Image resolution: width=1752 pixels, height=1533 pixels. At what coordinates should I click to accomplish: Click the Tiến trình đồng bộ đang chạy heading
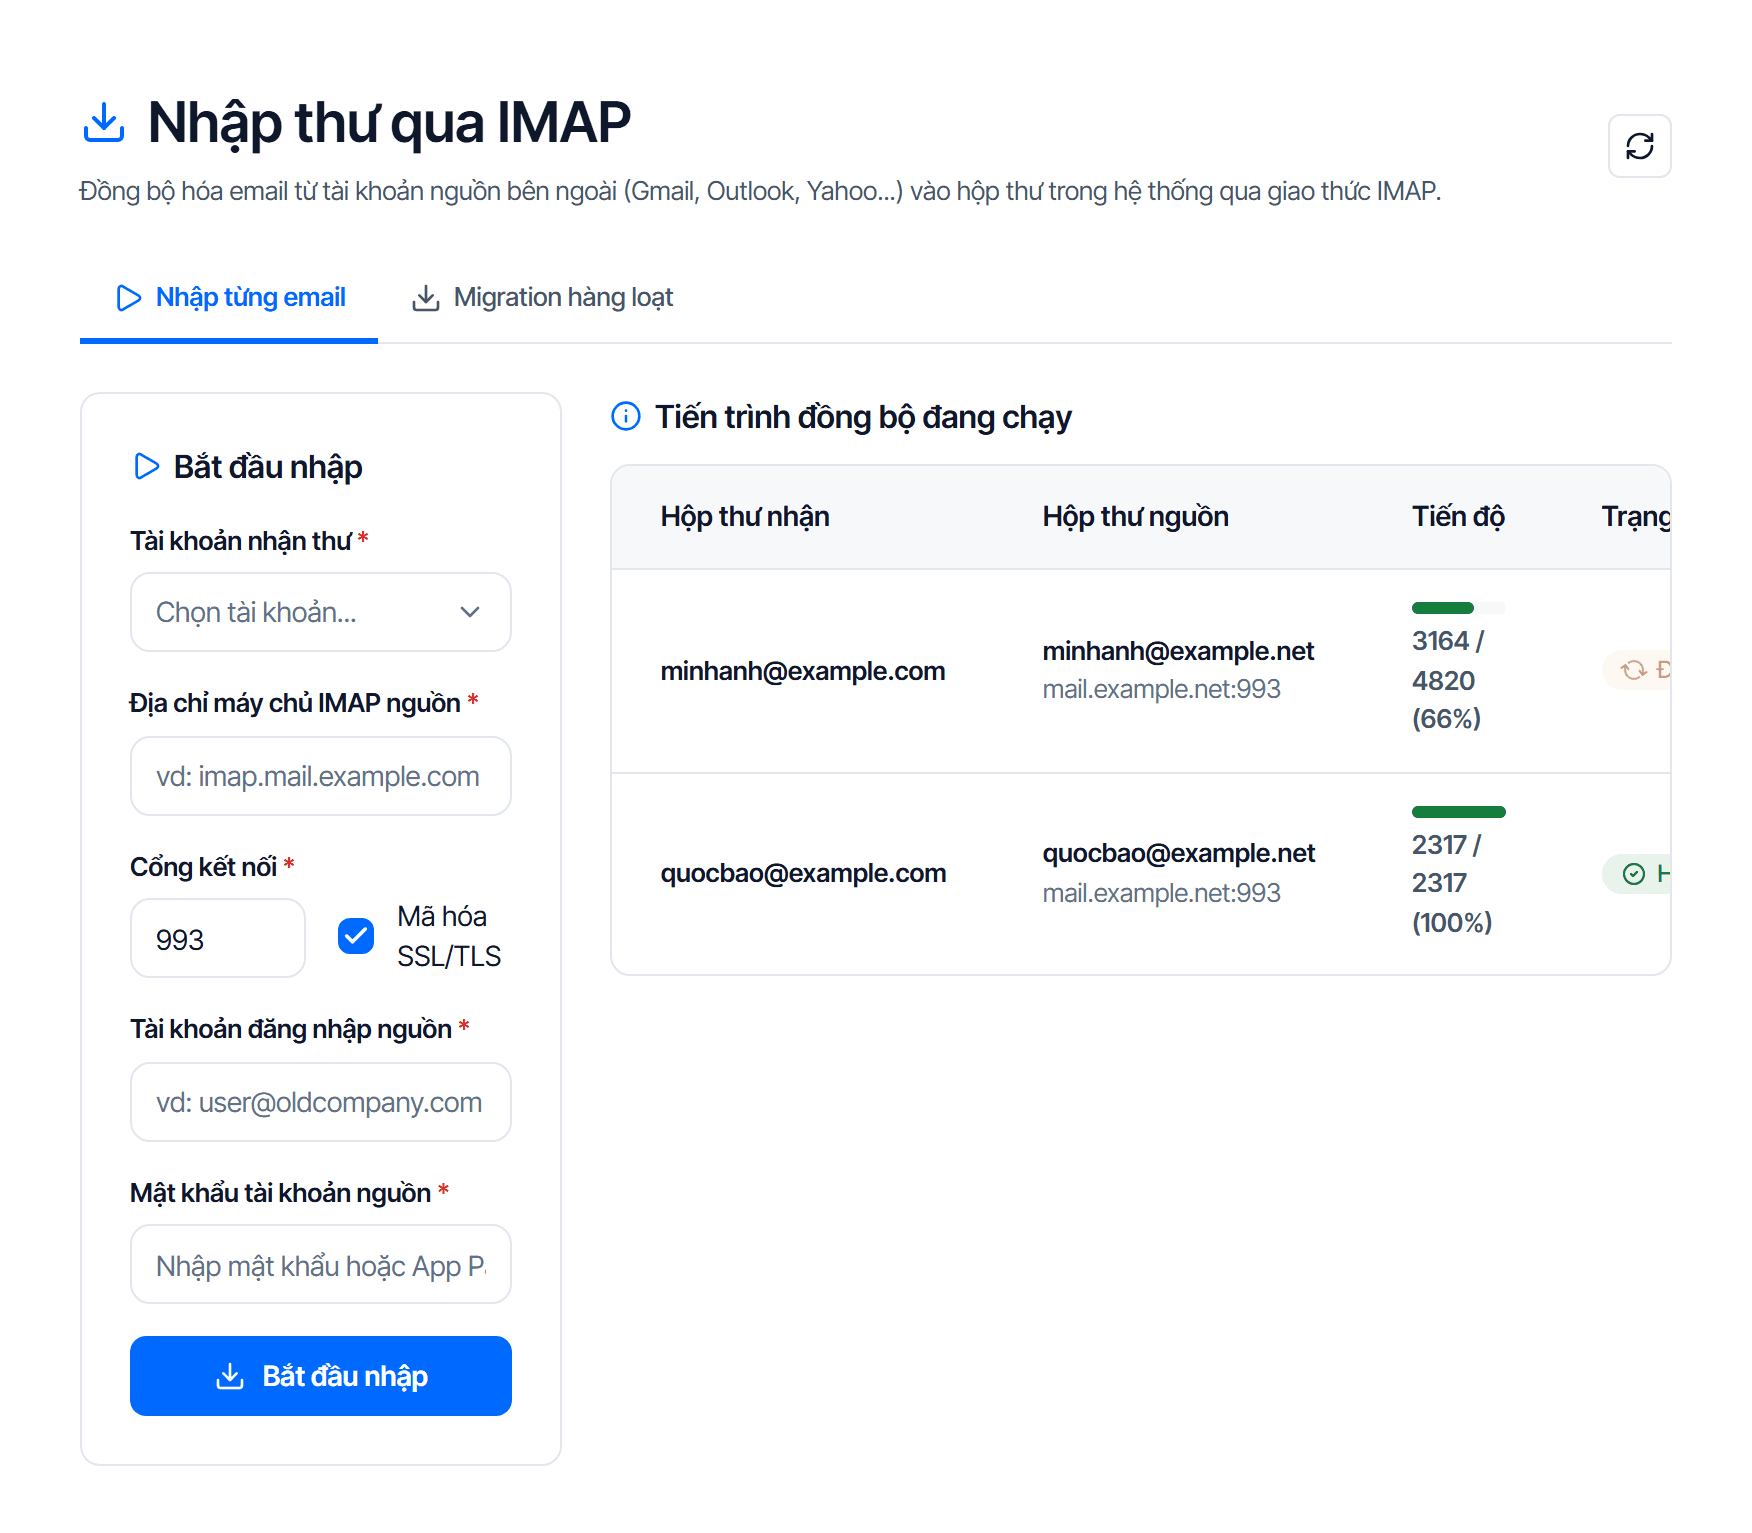coord(863,416)
